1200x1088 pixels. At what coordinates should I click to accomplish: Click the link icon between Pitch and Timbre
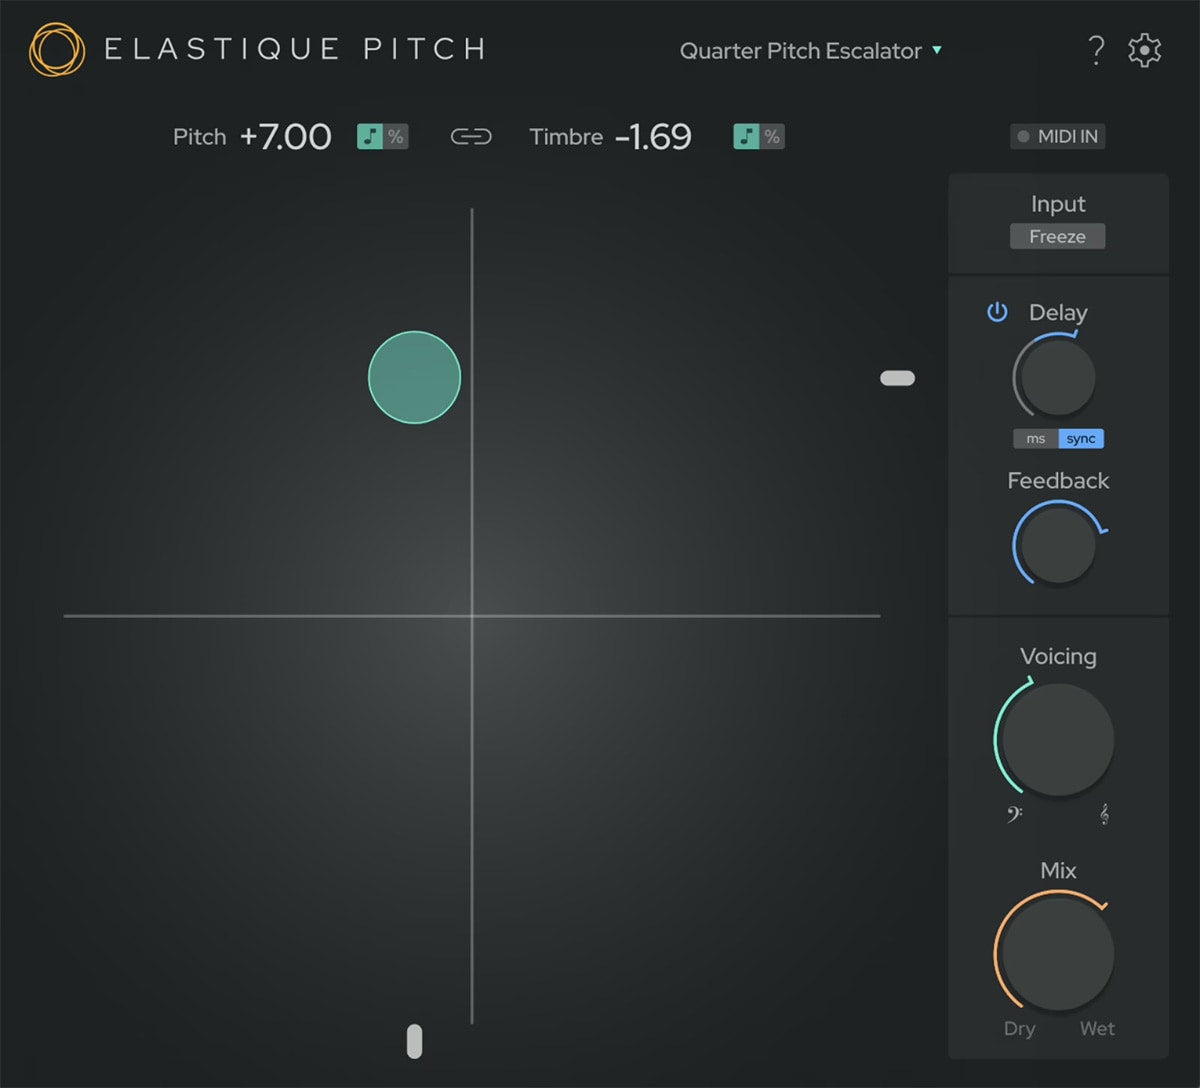pos(470,136)
